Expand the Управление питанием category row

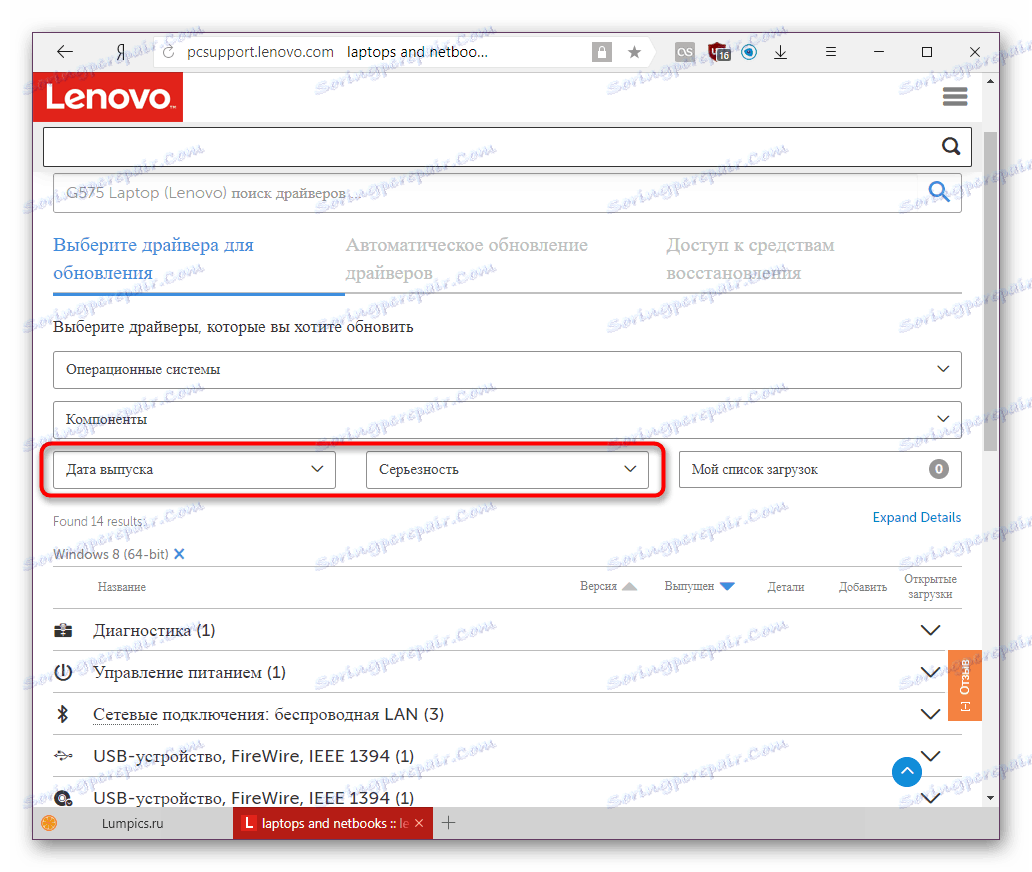[930, 672]
